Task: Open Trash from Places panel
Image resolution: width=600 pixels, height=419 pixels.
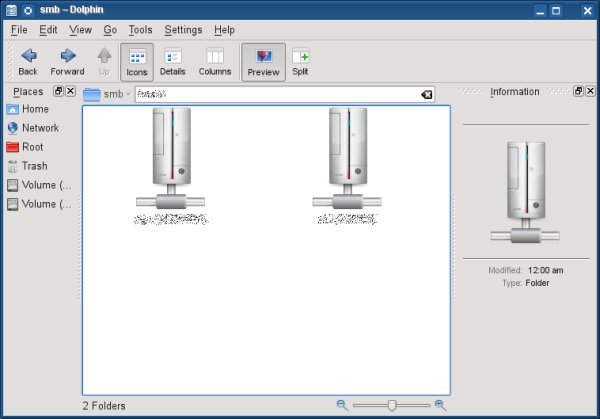Action: coord(34,166)
